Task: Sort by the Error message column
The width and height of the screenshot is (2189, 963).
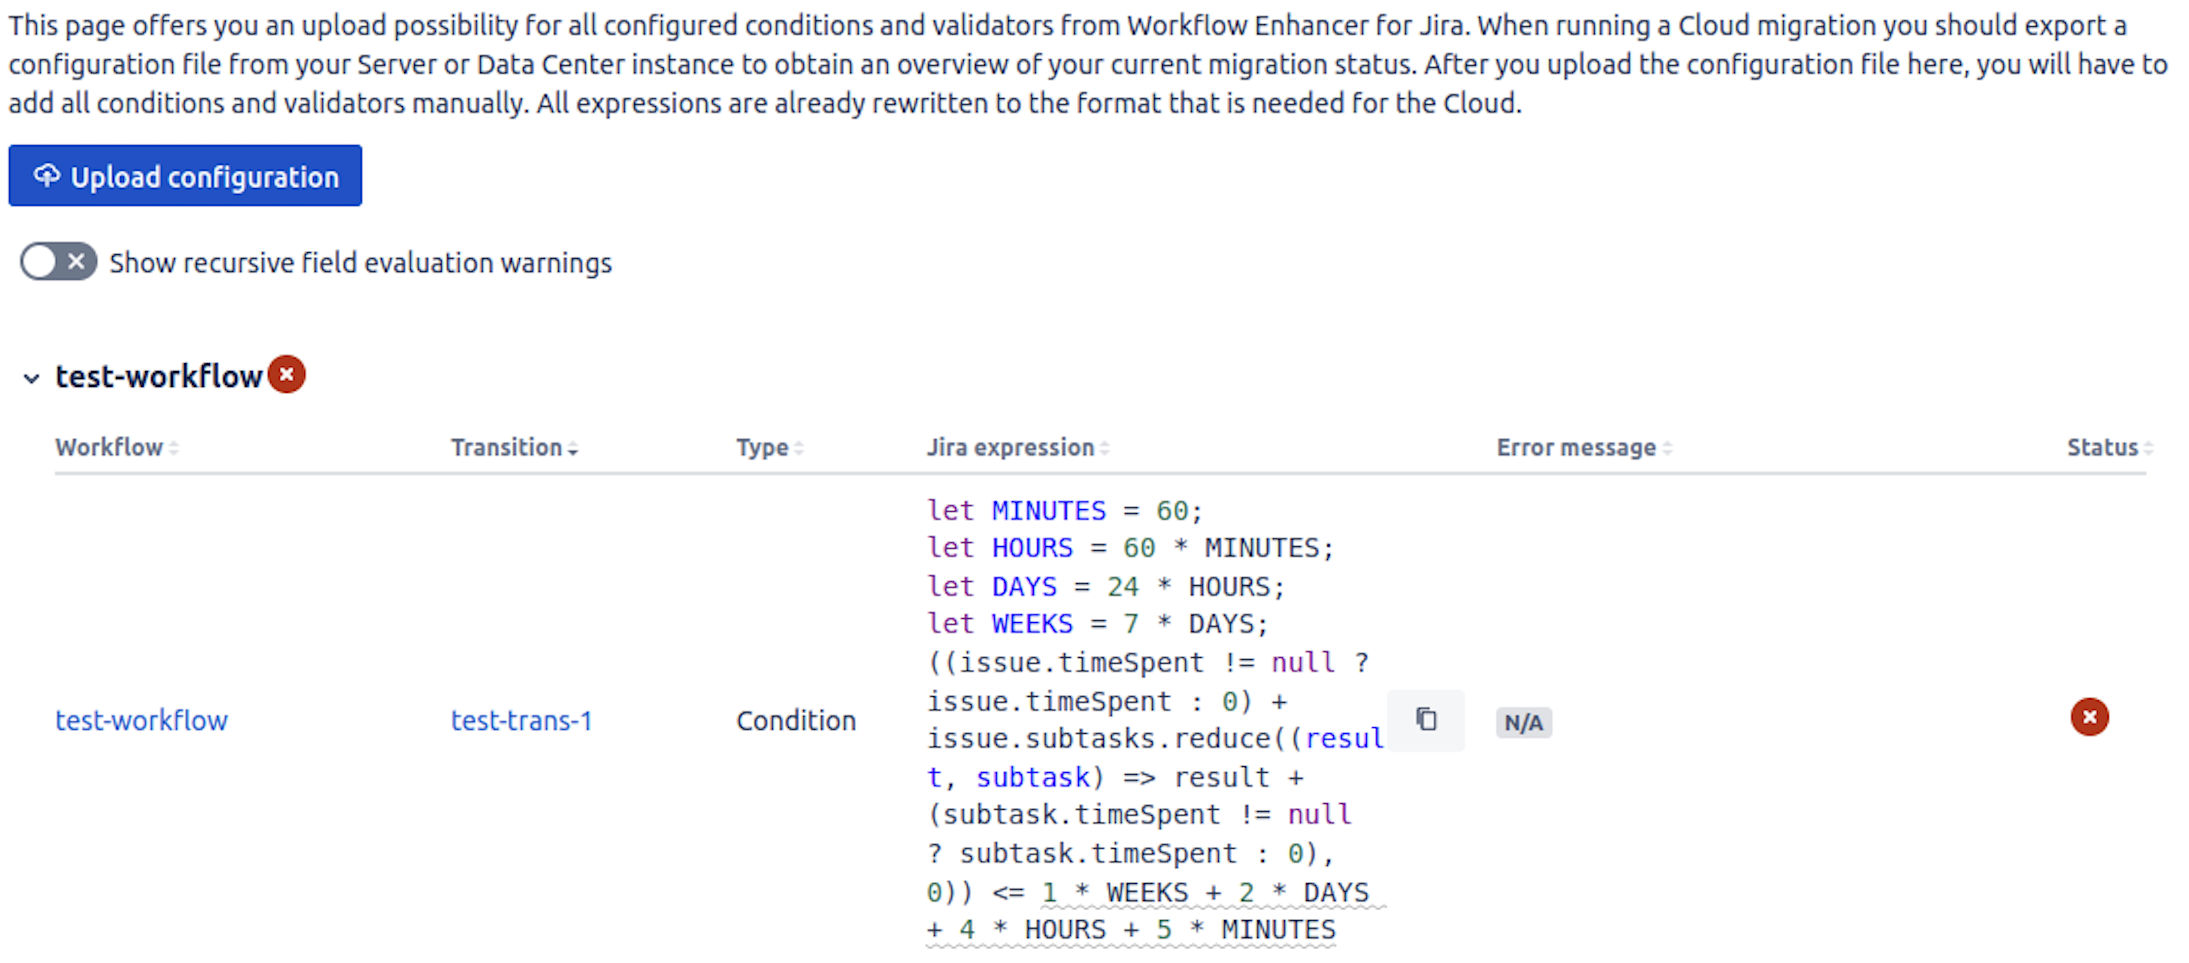Action: (1584, 447)
